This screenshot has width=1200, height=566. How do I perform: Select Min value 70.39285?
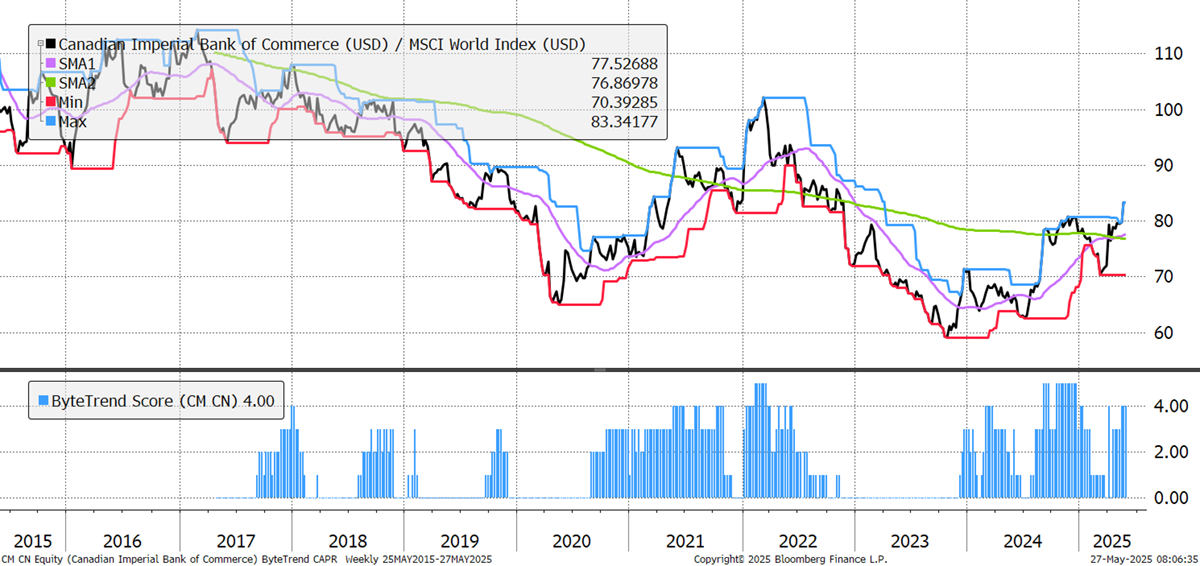click(x=625, y=102)
